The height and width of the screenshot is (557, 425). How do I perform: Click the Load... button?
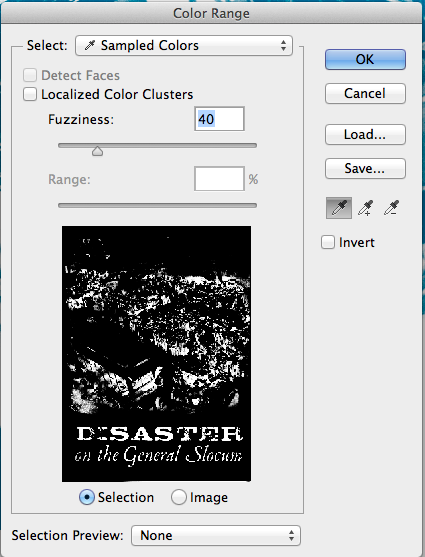click(x=365, y=134)
